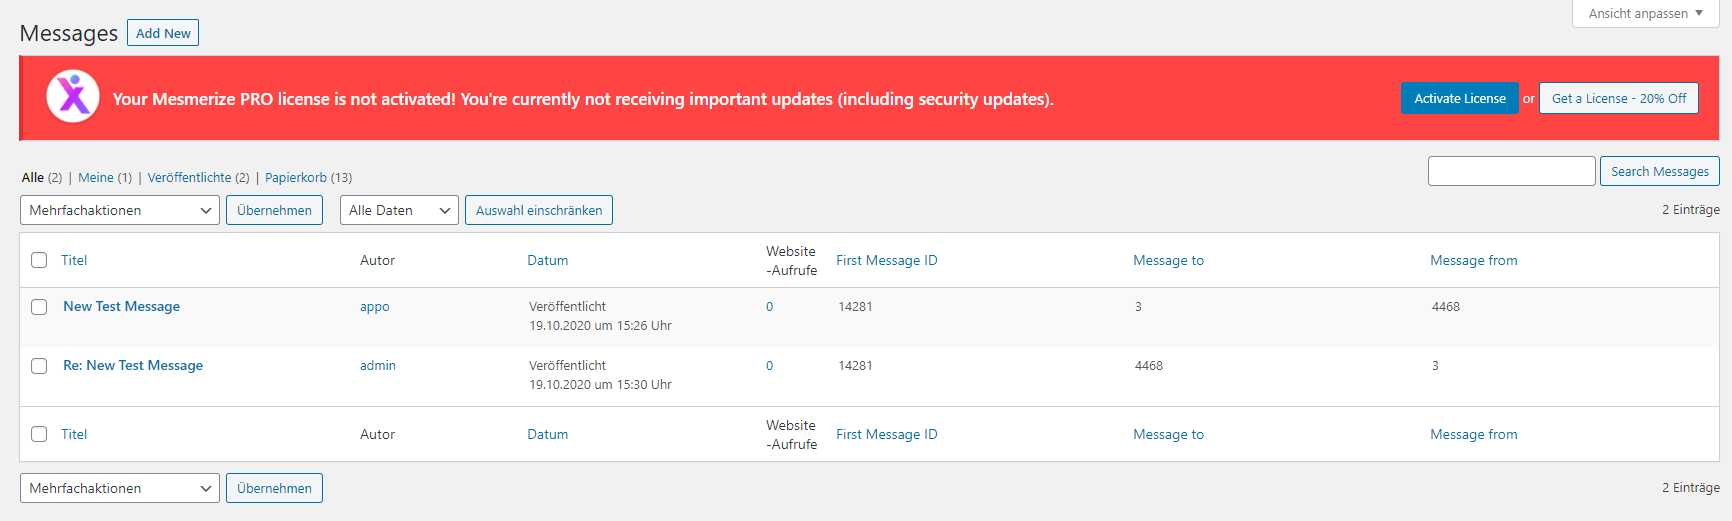Screen dimensions: 1732x521
Task: Sort by Message to footer column
Action: pos(1168,434)
